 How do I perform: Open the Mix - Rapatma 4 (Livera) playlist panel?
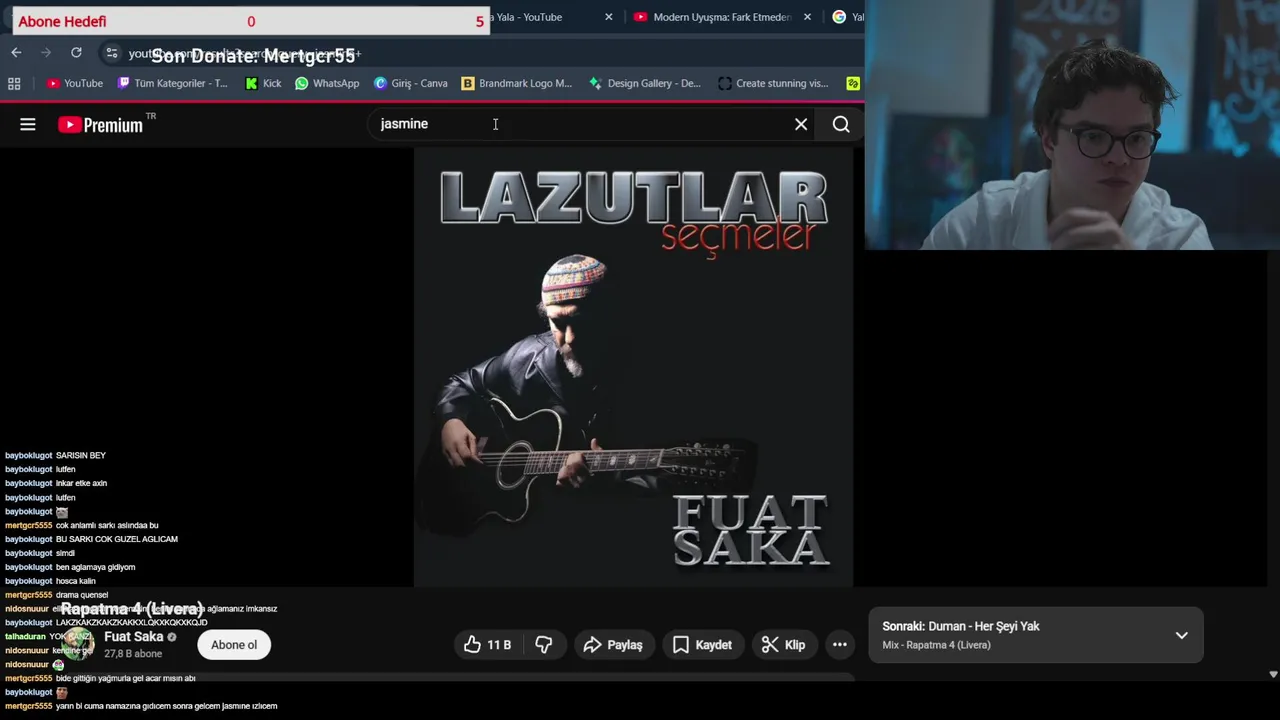click(1035, 635)
